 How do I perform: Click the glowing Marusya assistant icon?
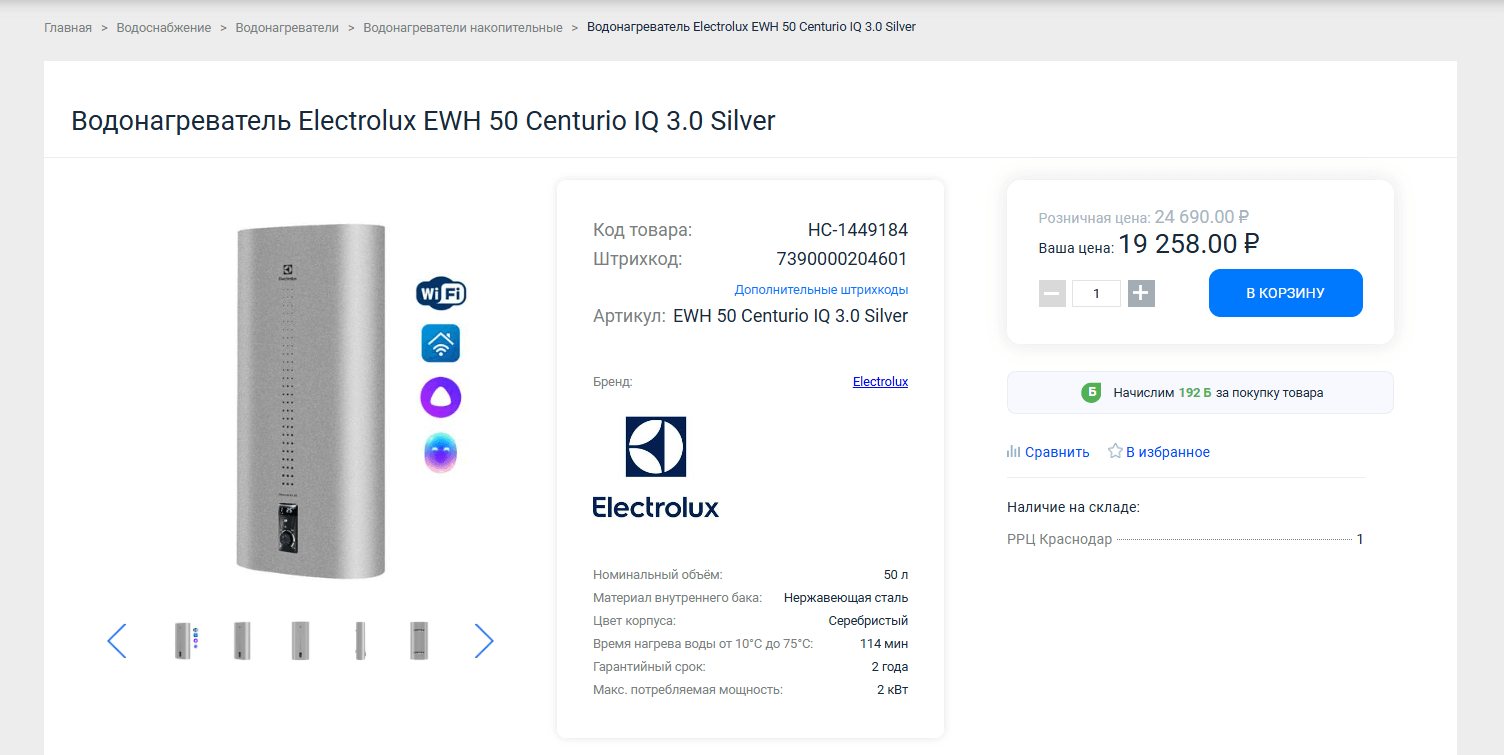pos(441,452)
